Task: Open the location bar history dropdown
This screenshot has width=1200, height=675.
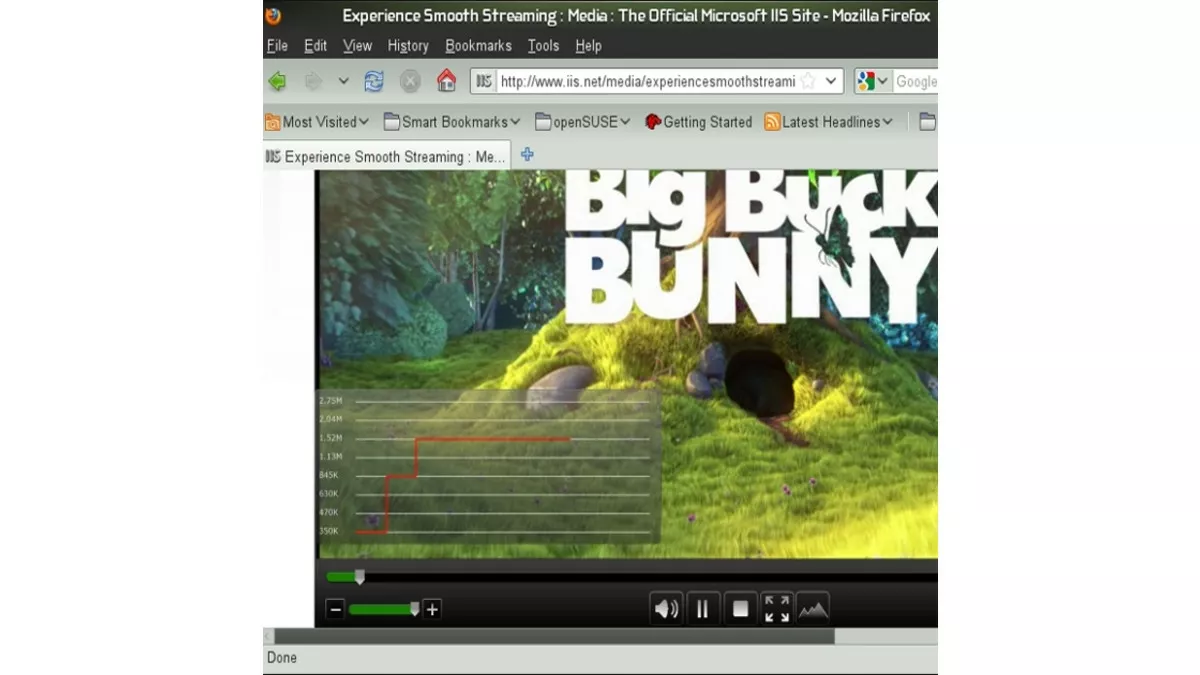Action: [x=829, y=81]
